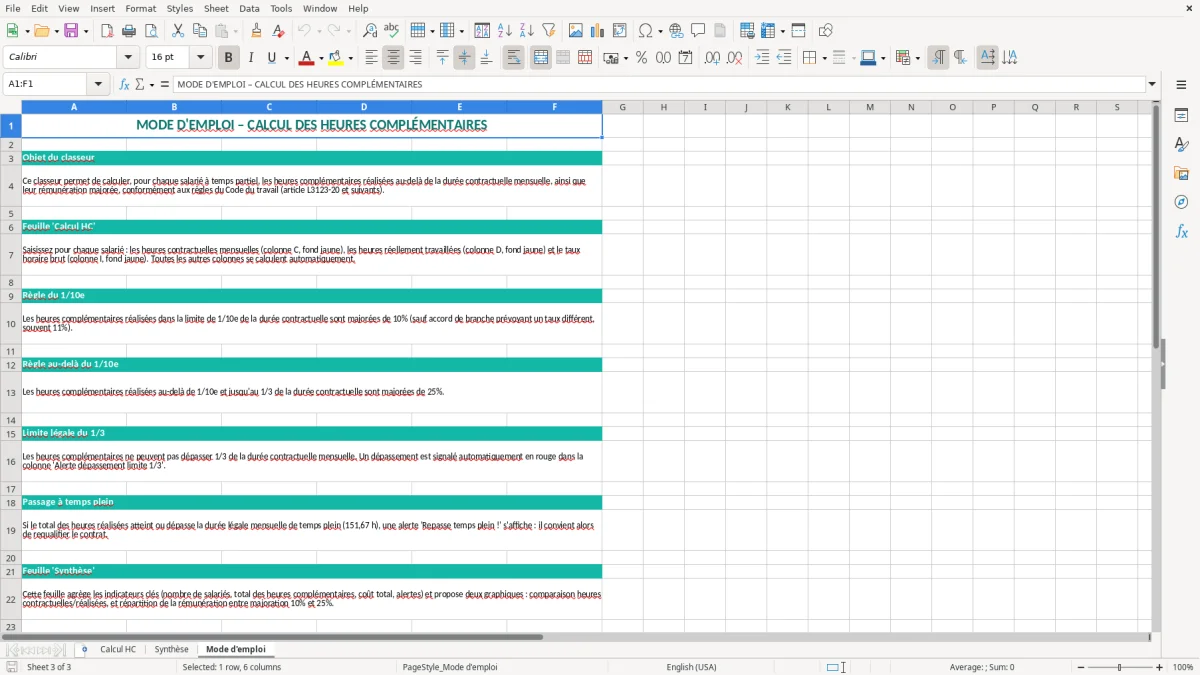This screenshot has height=675, width=1200.
Task: Add a decimal place
Action: 712,58
